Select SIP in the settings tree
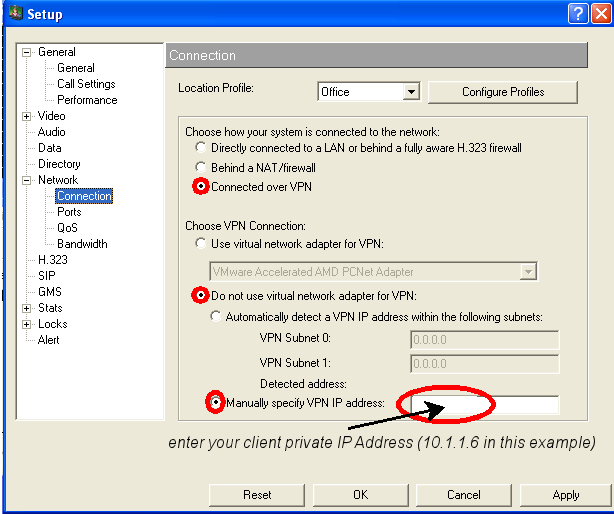The height and width of the screenshot is (514, 614). (x=47, y=276)
